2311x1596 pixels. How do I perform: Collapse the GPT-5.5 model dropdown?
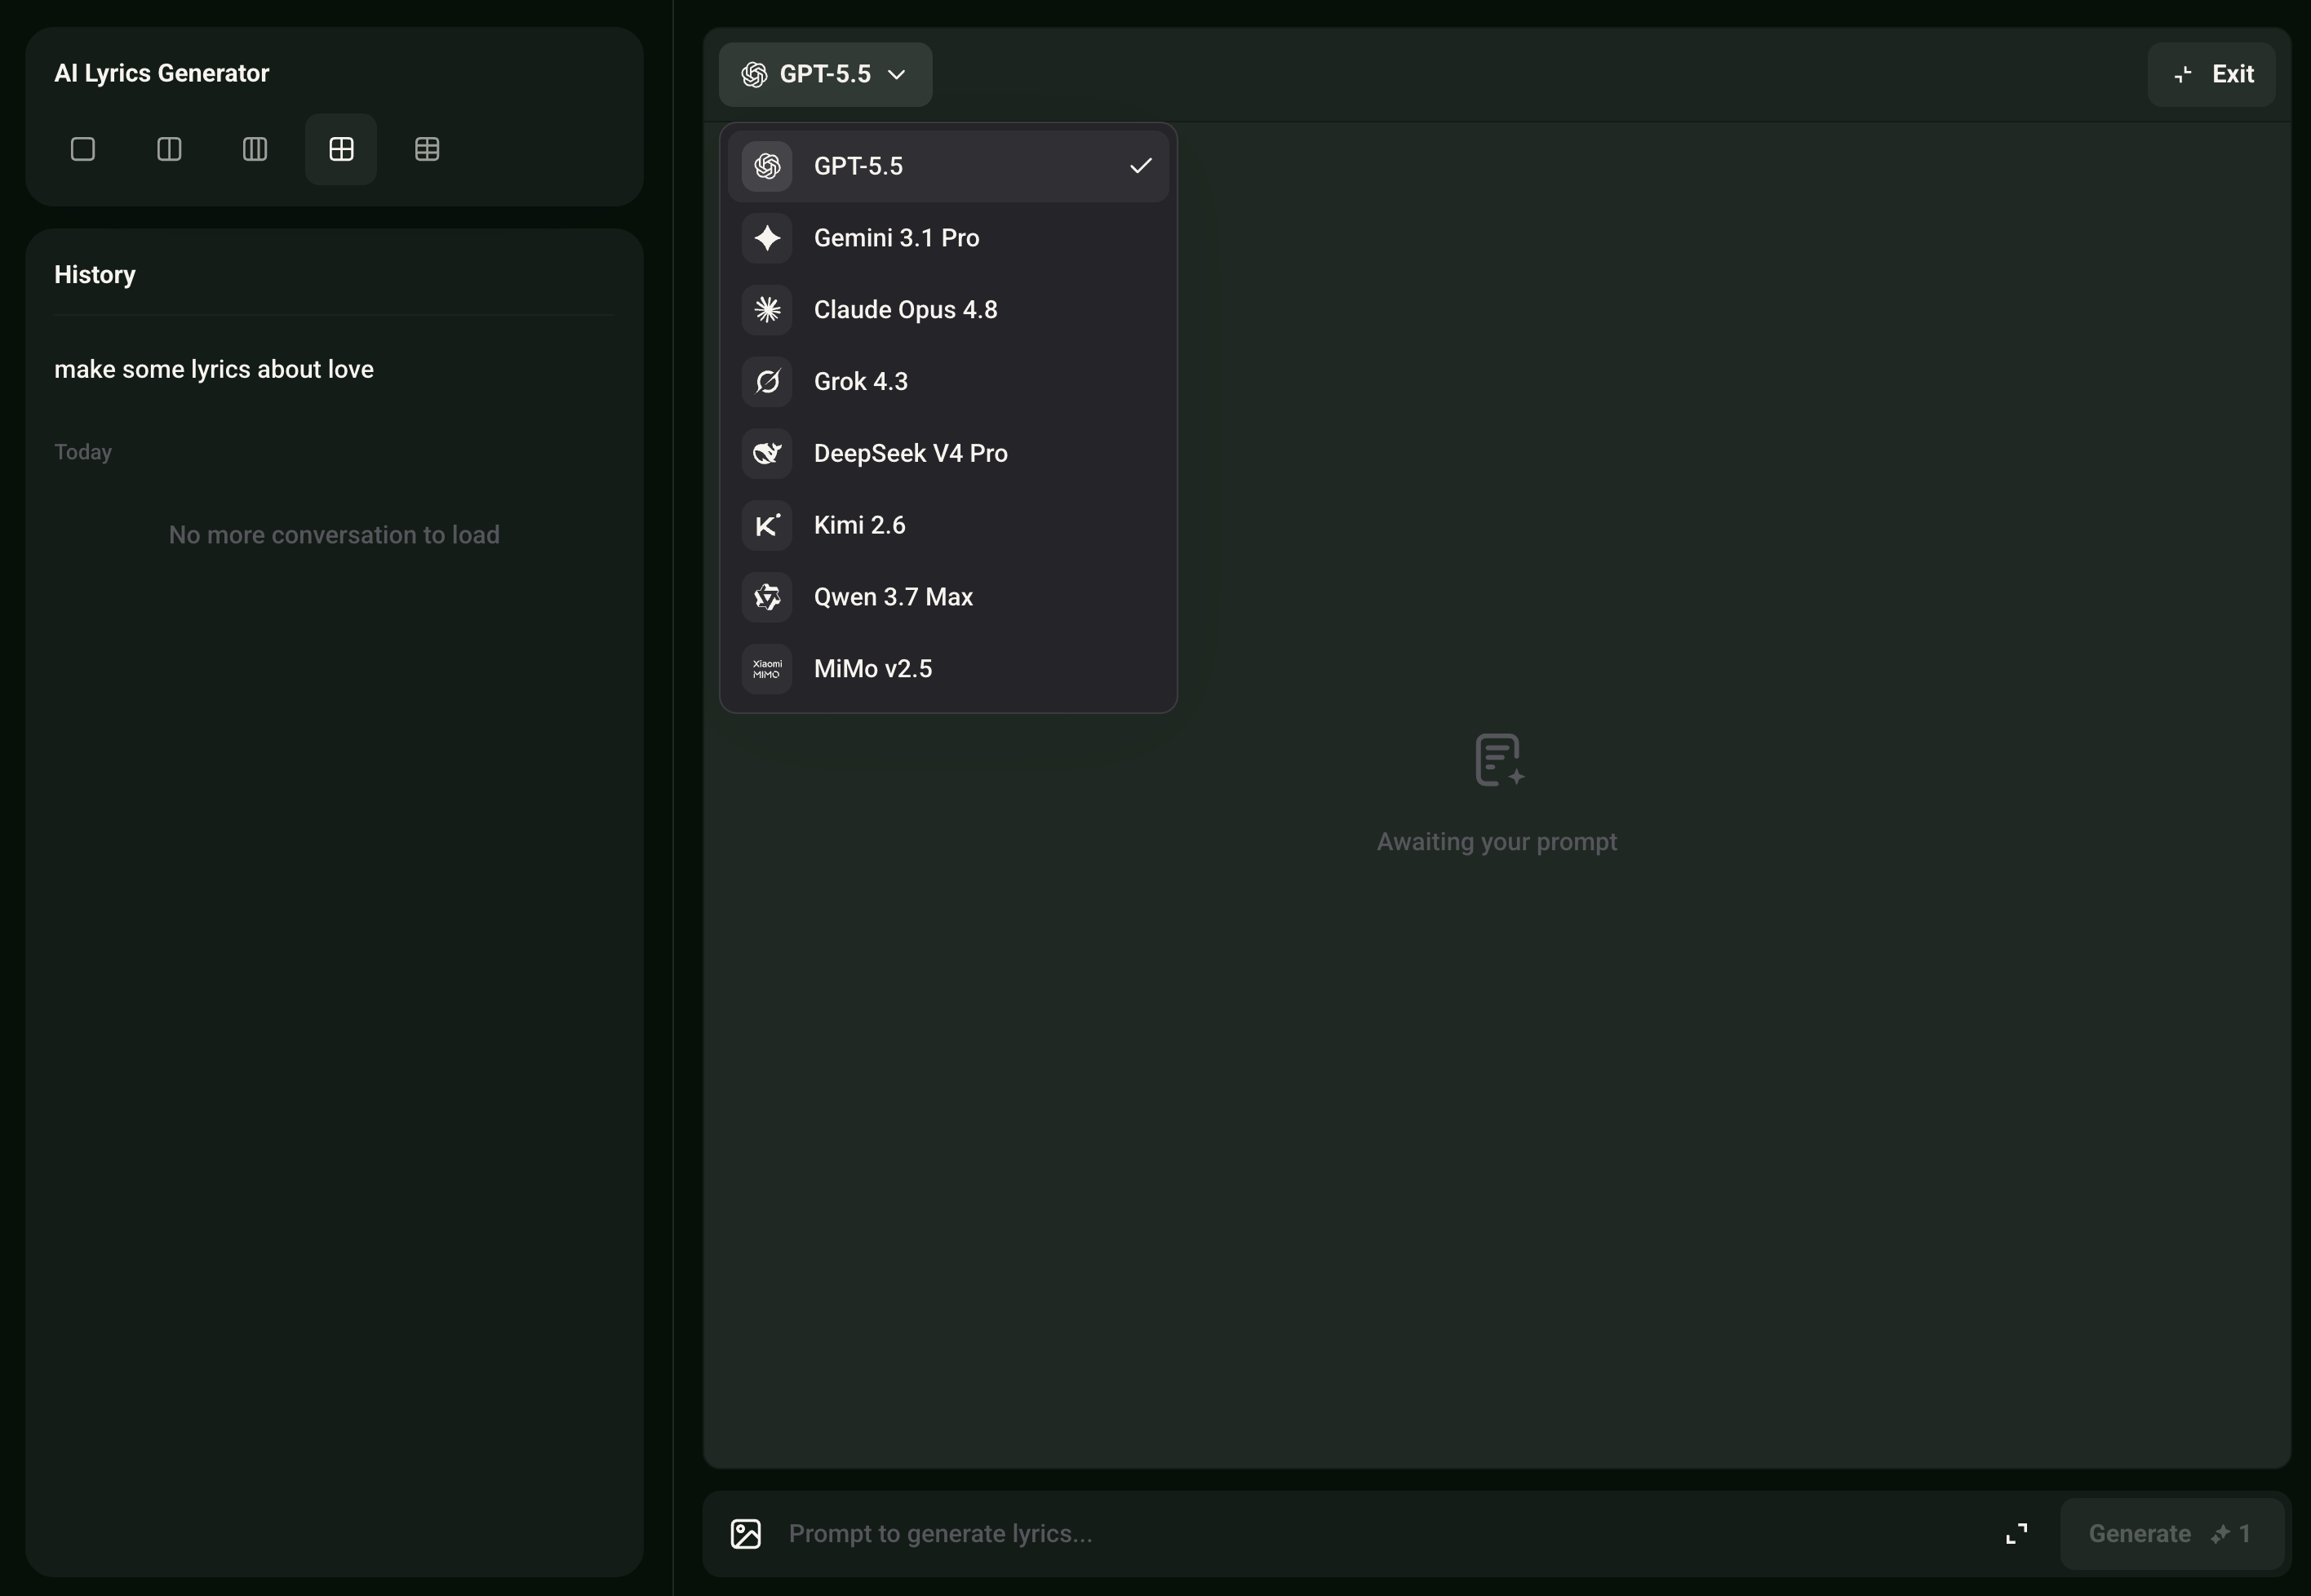pos(825,74)
